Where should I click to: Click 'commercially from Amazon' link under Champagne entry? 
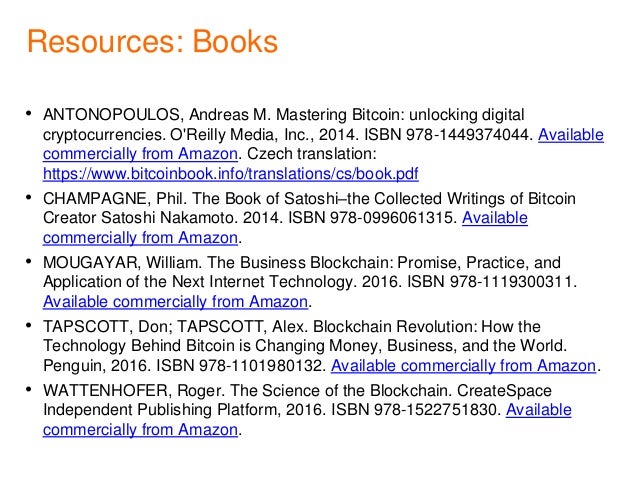point(140,238)
